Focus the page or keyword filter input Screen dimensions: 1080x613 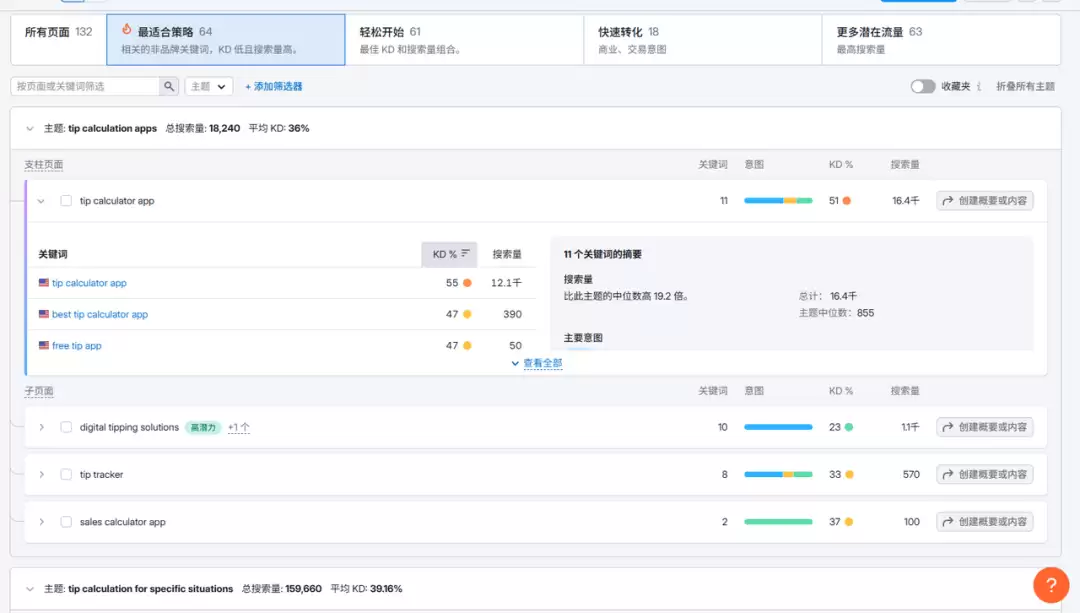[85, 86]
